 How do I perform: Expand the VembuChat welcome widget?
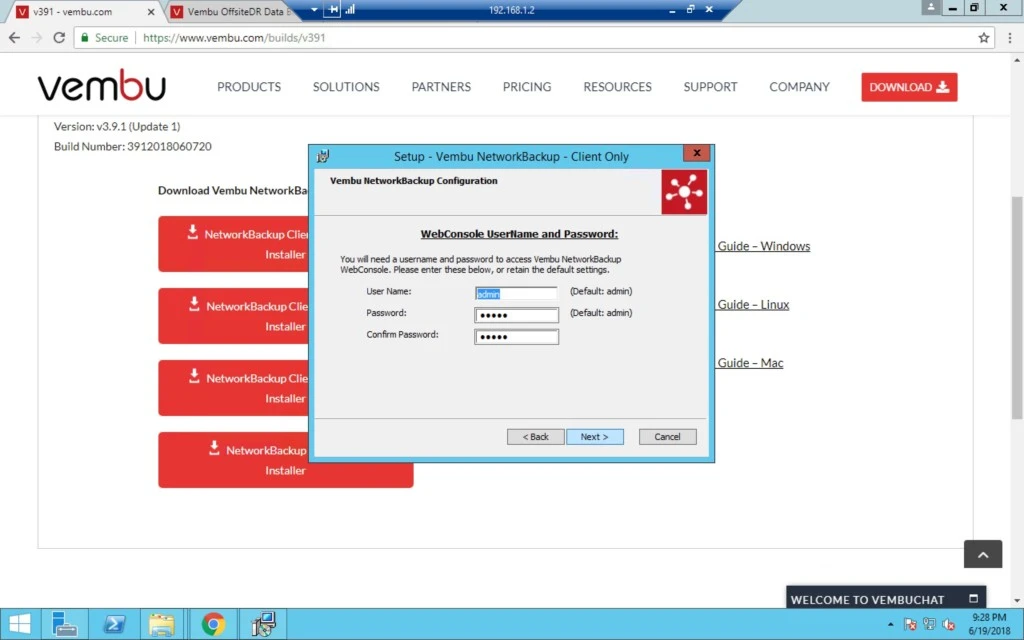(973, 599)
